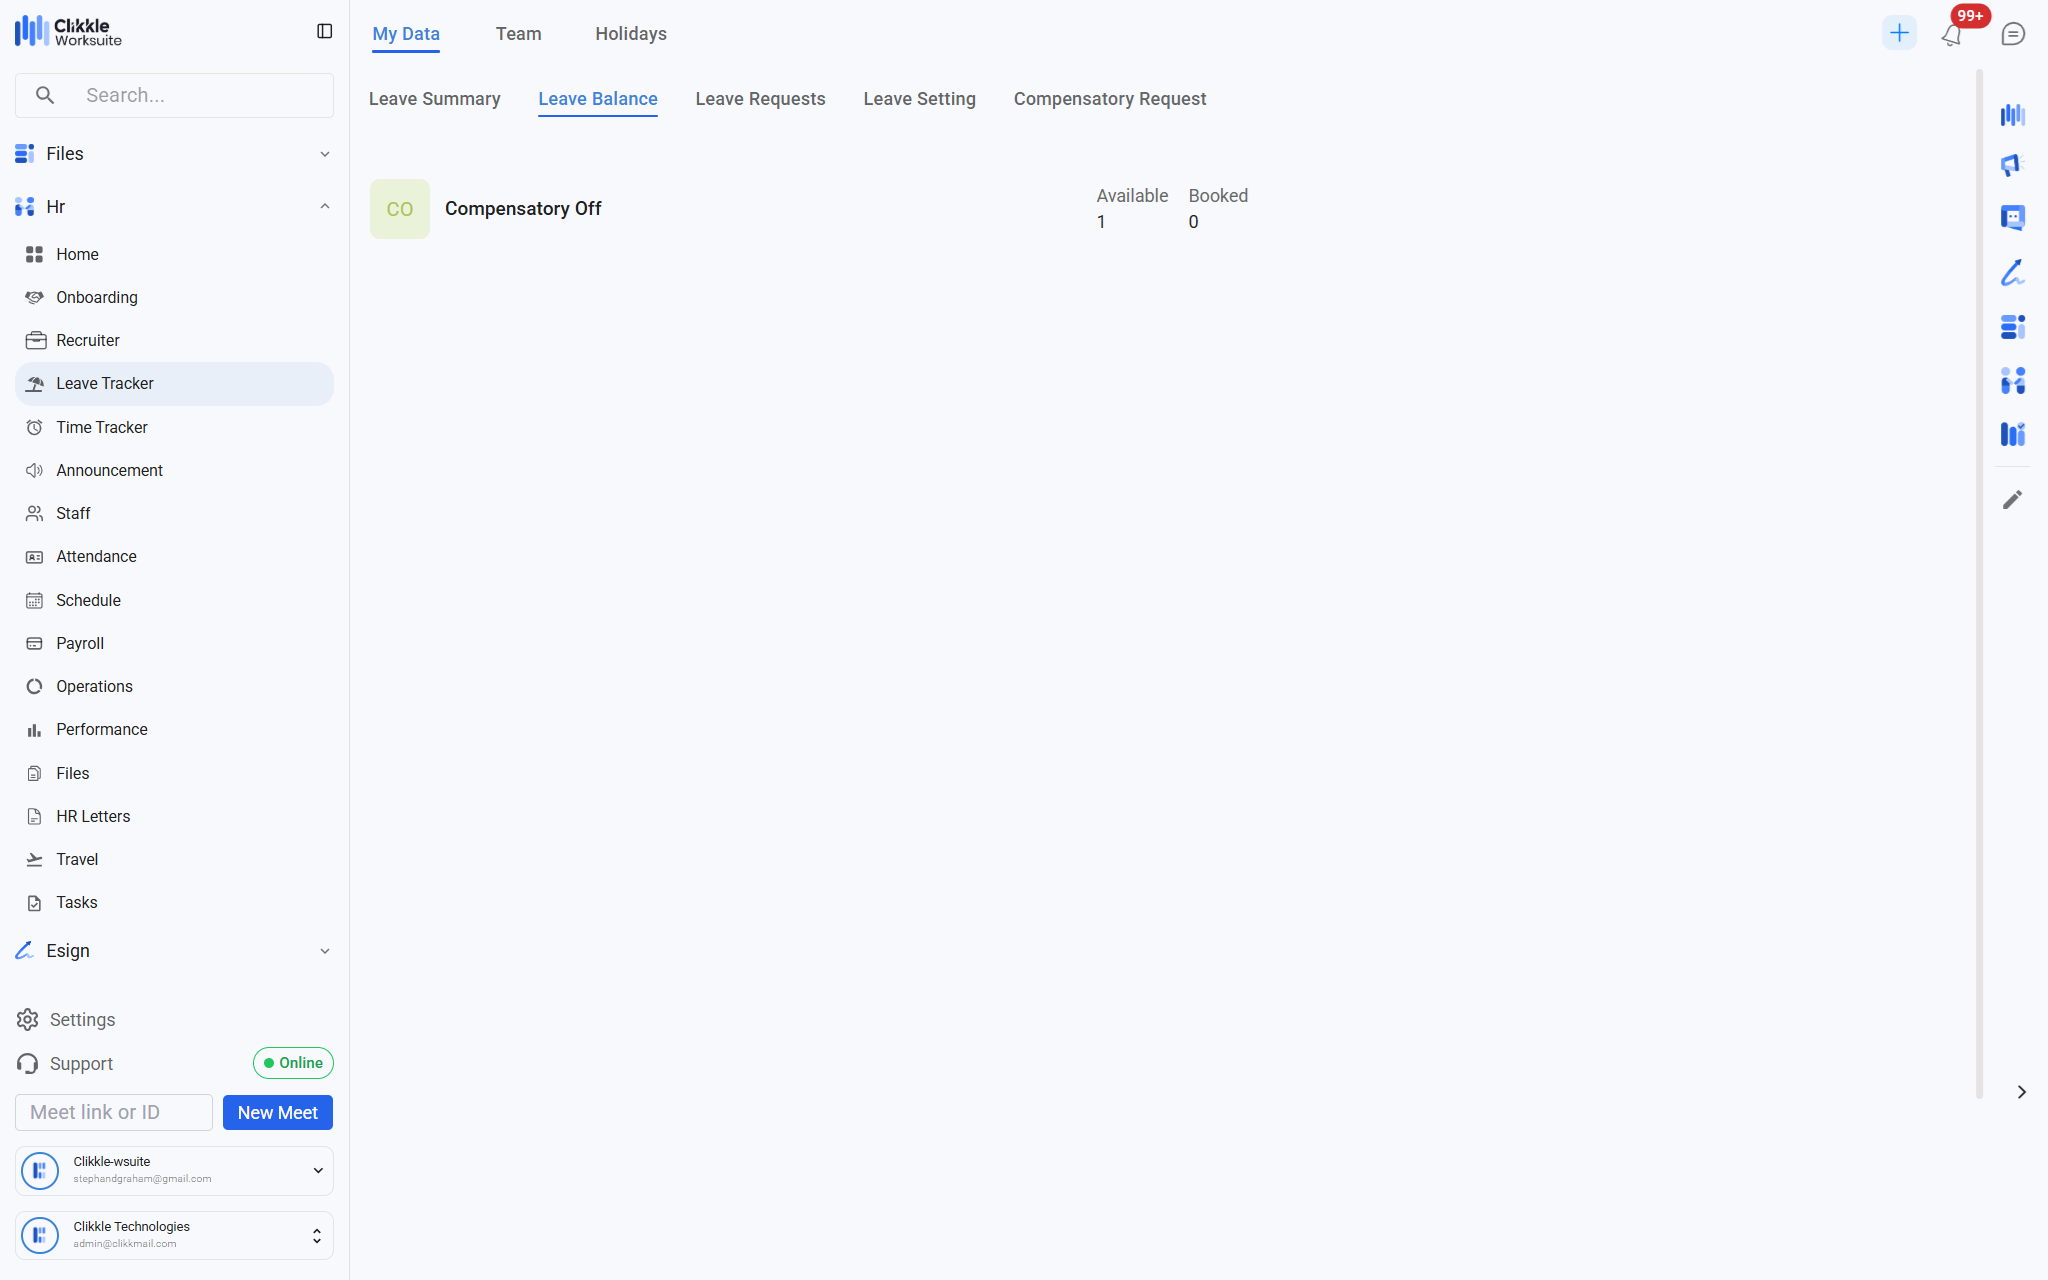
Task: Open the Holidays tab
Action: click(x=630, y=34)
